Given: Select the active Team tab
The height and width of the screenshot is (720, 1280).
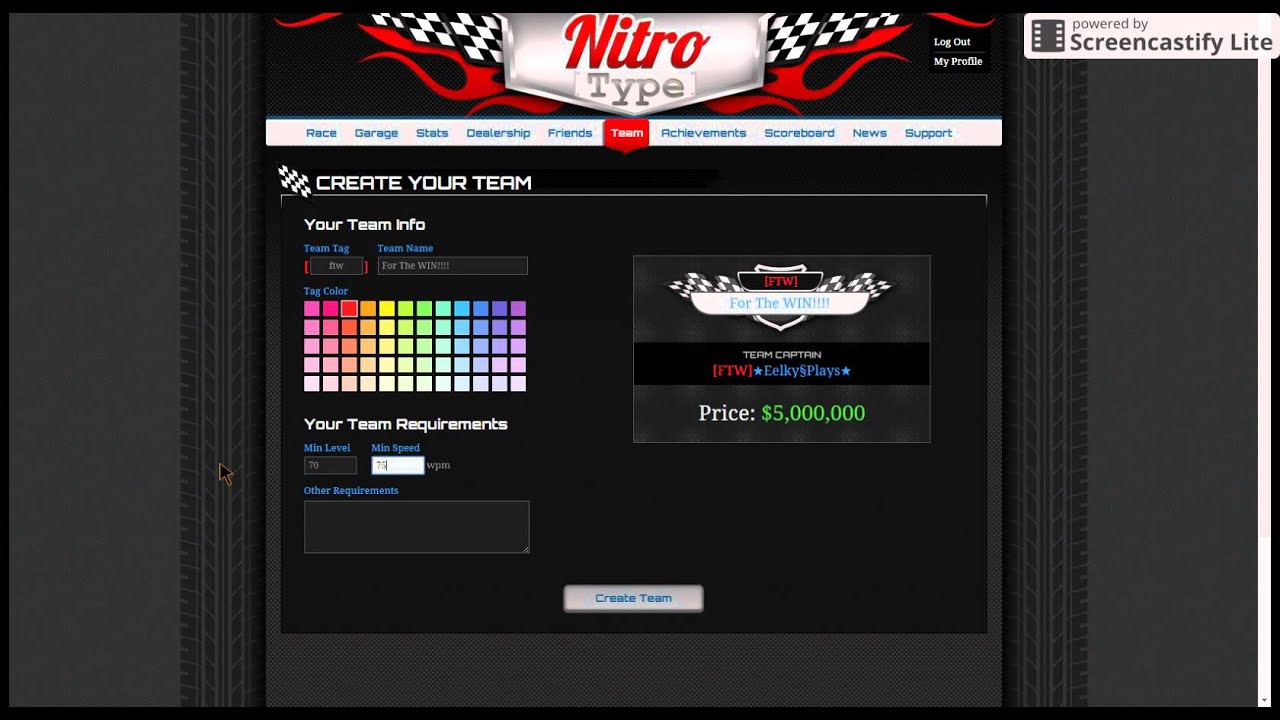Looking at the screenshot, I should coord(627,134).
